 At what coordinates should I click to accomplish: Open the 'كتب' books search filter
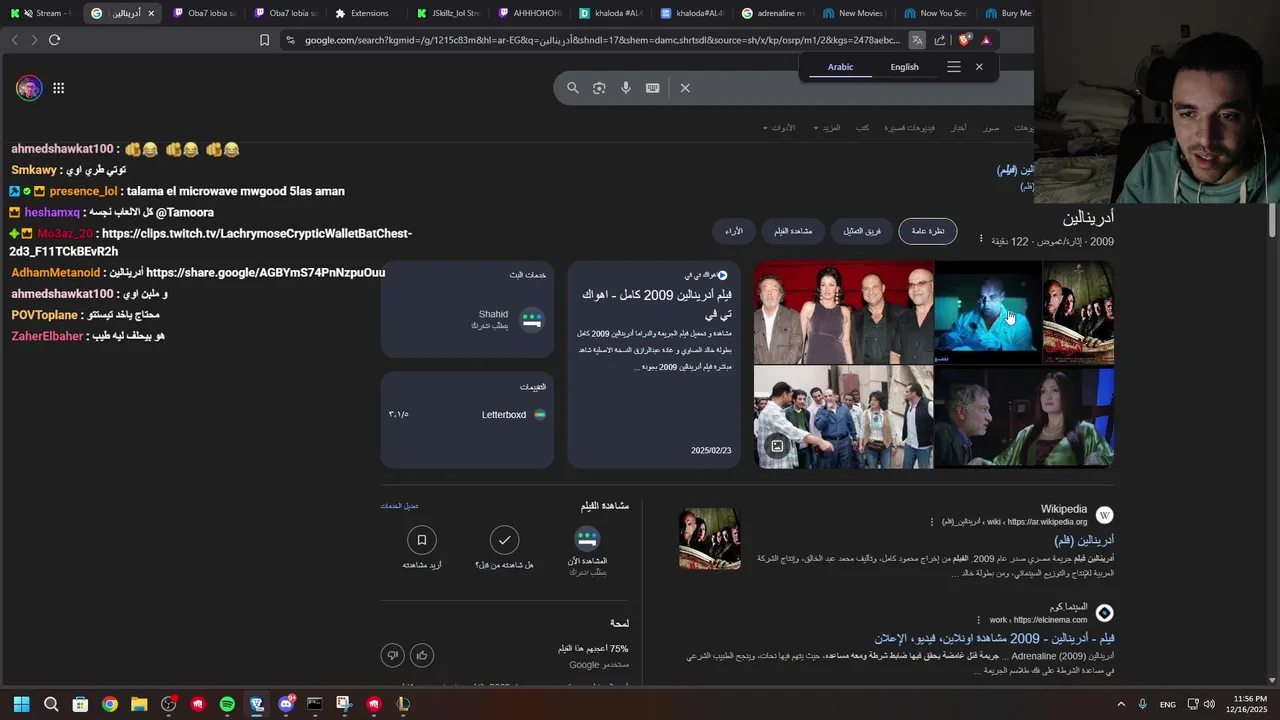862,128
